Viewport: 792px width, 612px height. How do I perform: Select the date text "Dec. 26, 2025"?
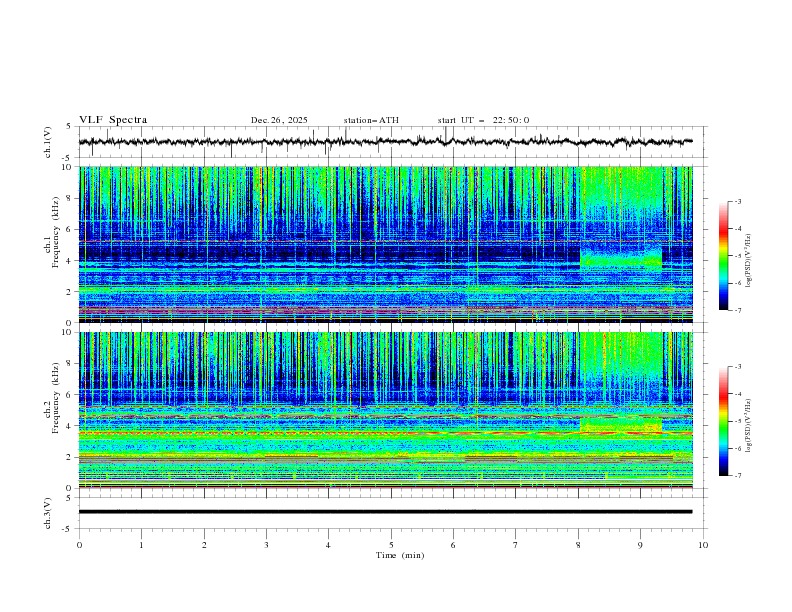coord(279,120)
